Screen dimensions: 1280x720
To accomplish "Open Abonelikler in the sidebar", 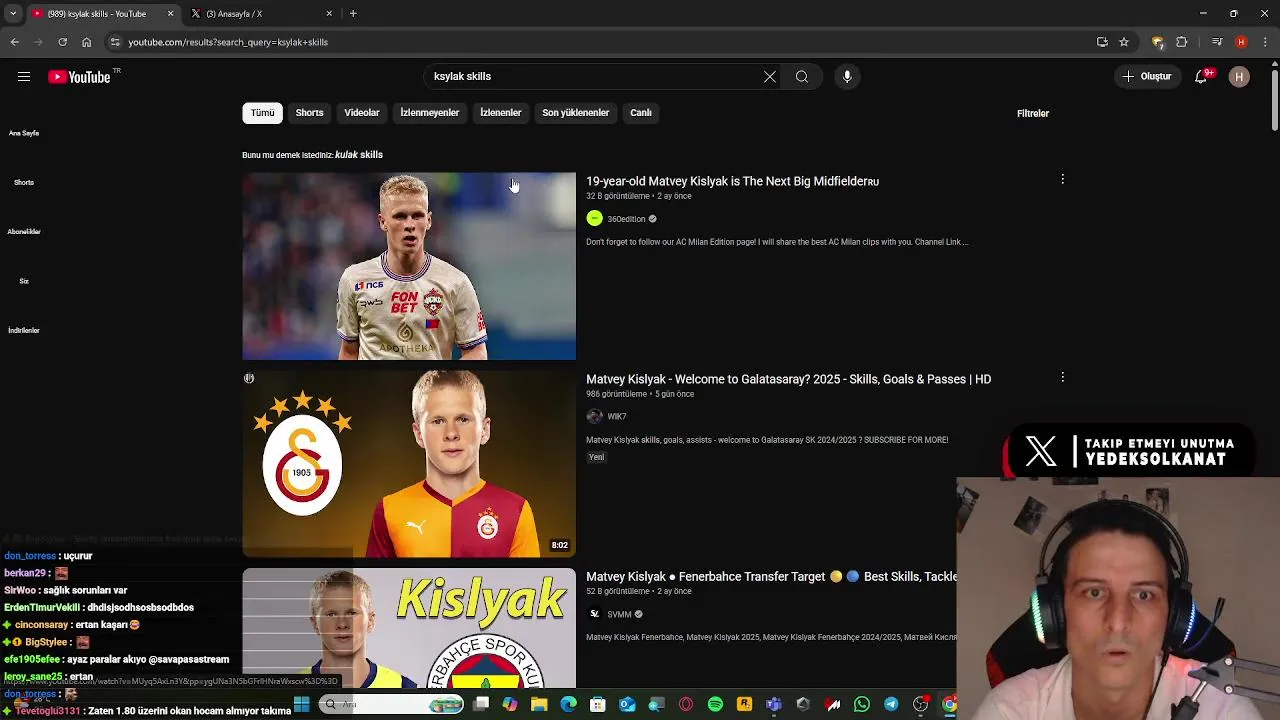I will [x=24, y=231].
